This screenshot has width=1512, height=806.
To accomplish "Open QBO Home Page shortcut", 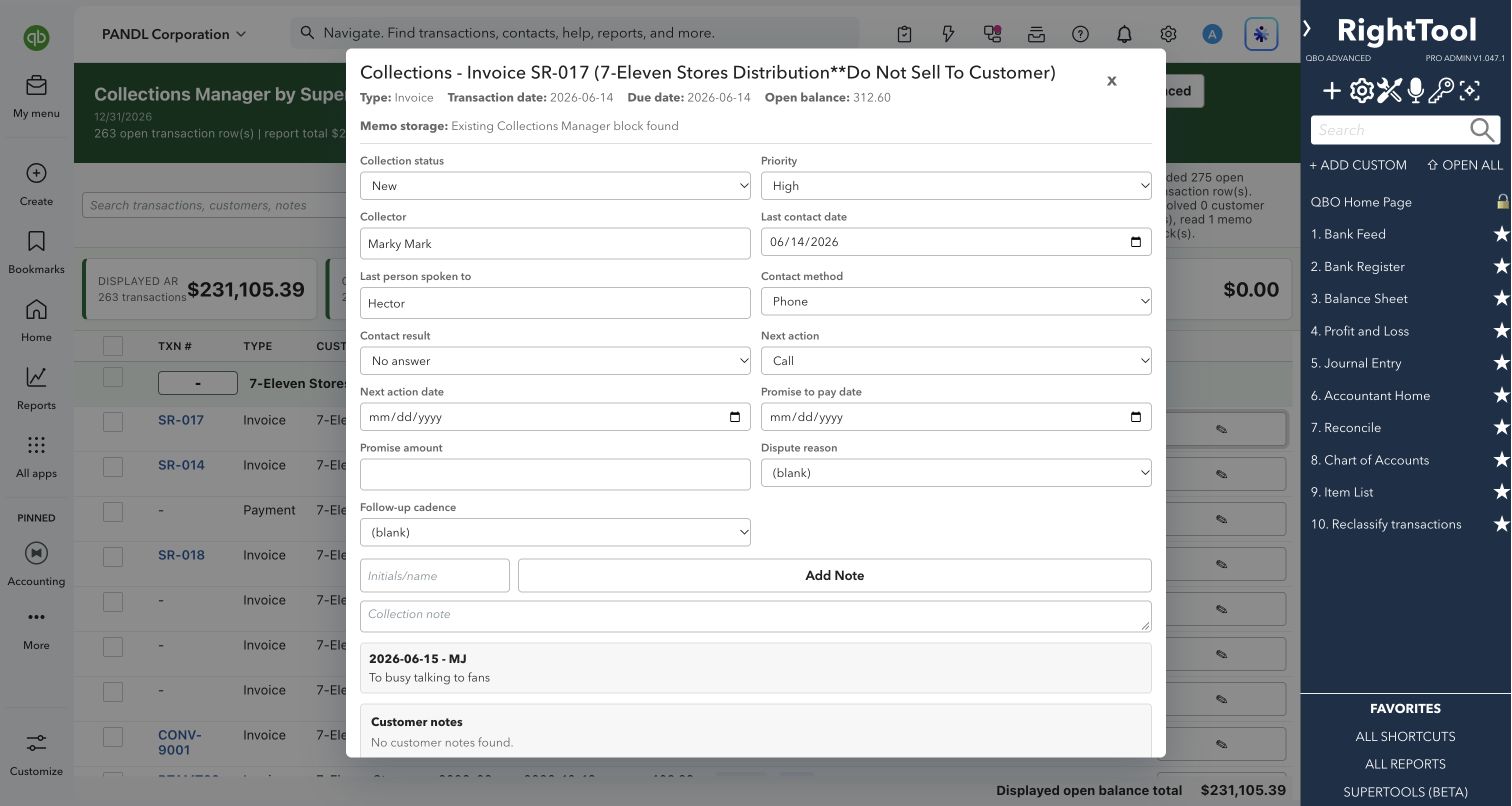I will click(x=1361, y=202).
